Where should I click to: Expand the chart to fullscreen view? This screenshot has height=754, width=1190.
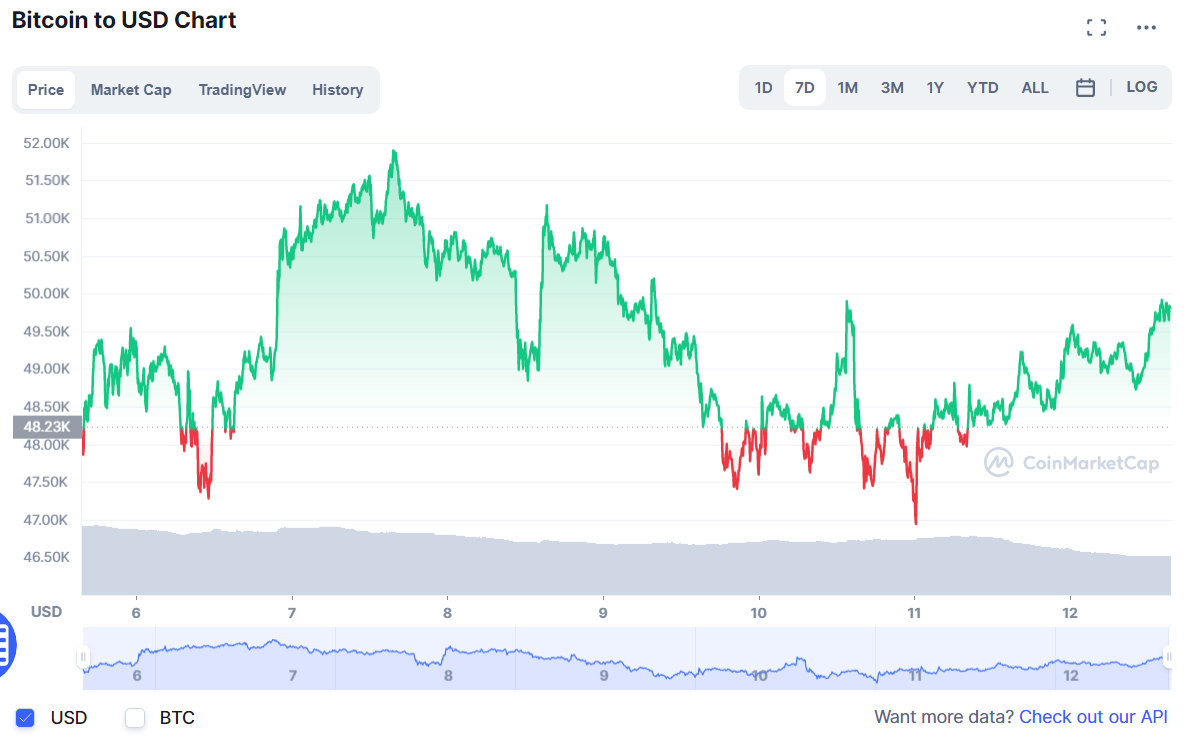[x=1096, y=27]
